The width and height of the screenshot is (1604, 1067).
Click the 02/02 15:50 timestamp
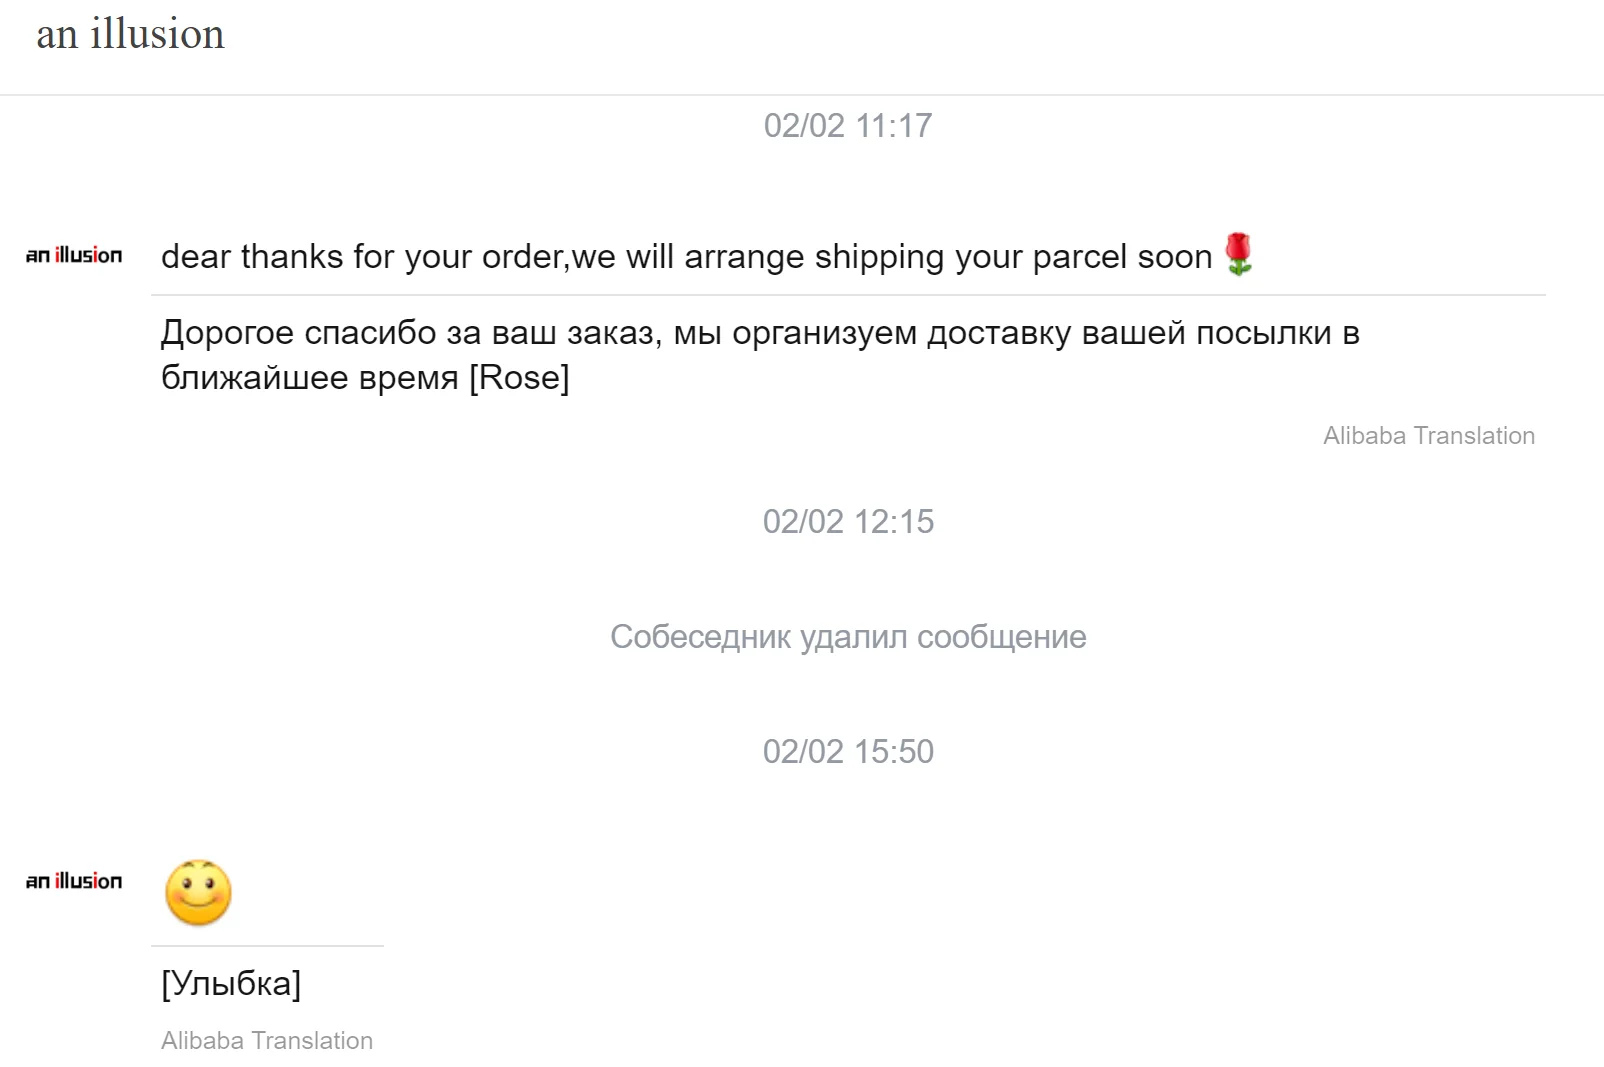[847, 752]
